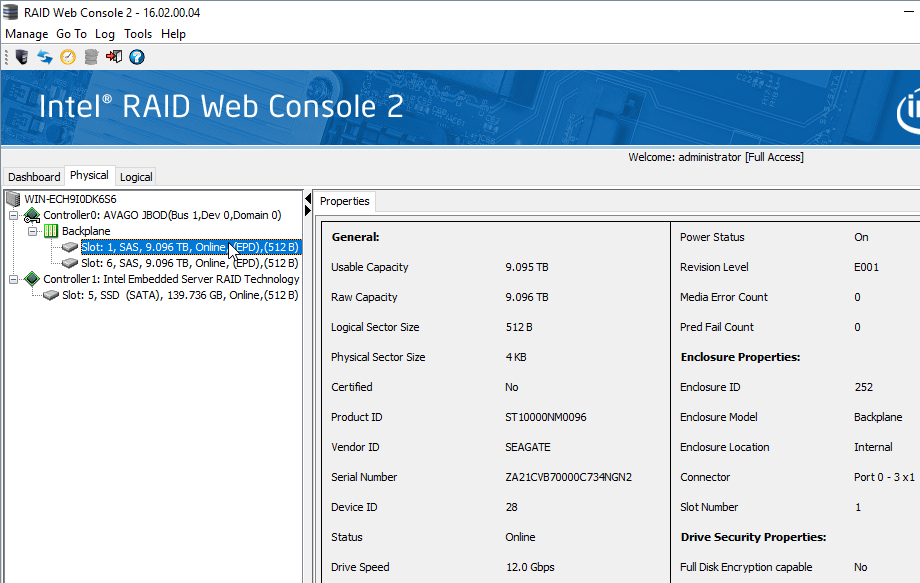Click the Connector value Port 0 - 3 x1
Viewport: 920px width, 583px height.
point(884,477)
